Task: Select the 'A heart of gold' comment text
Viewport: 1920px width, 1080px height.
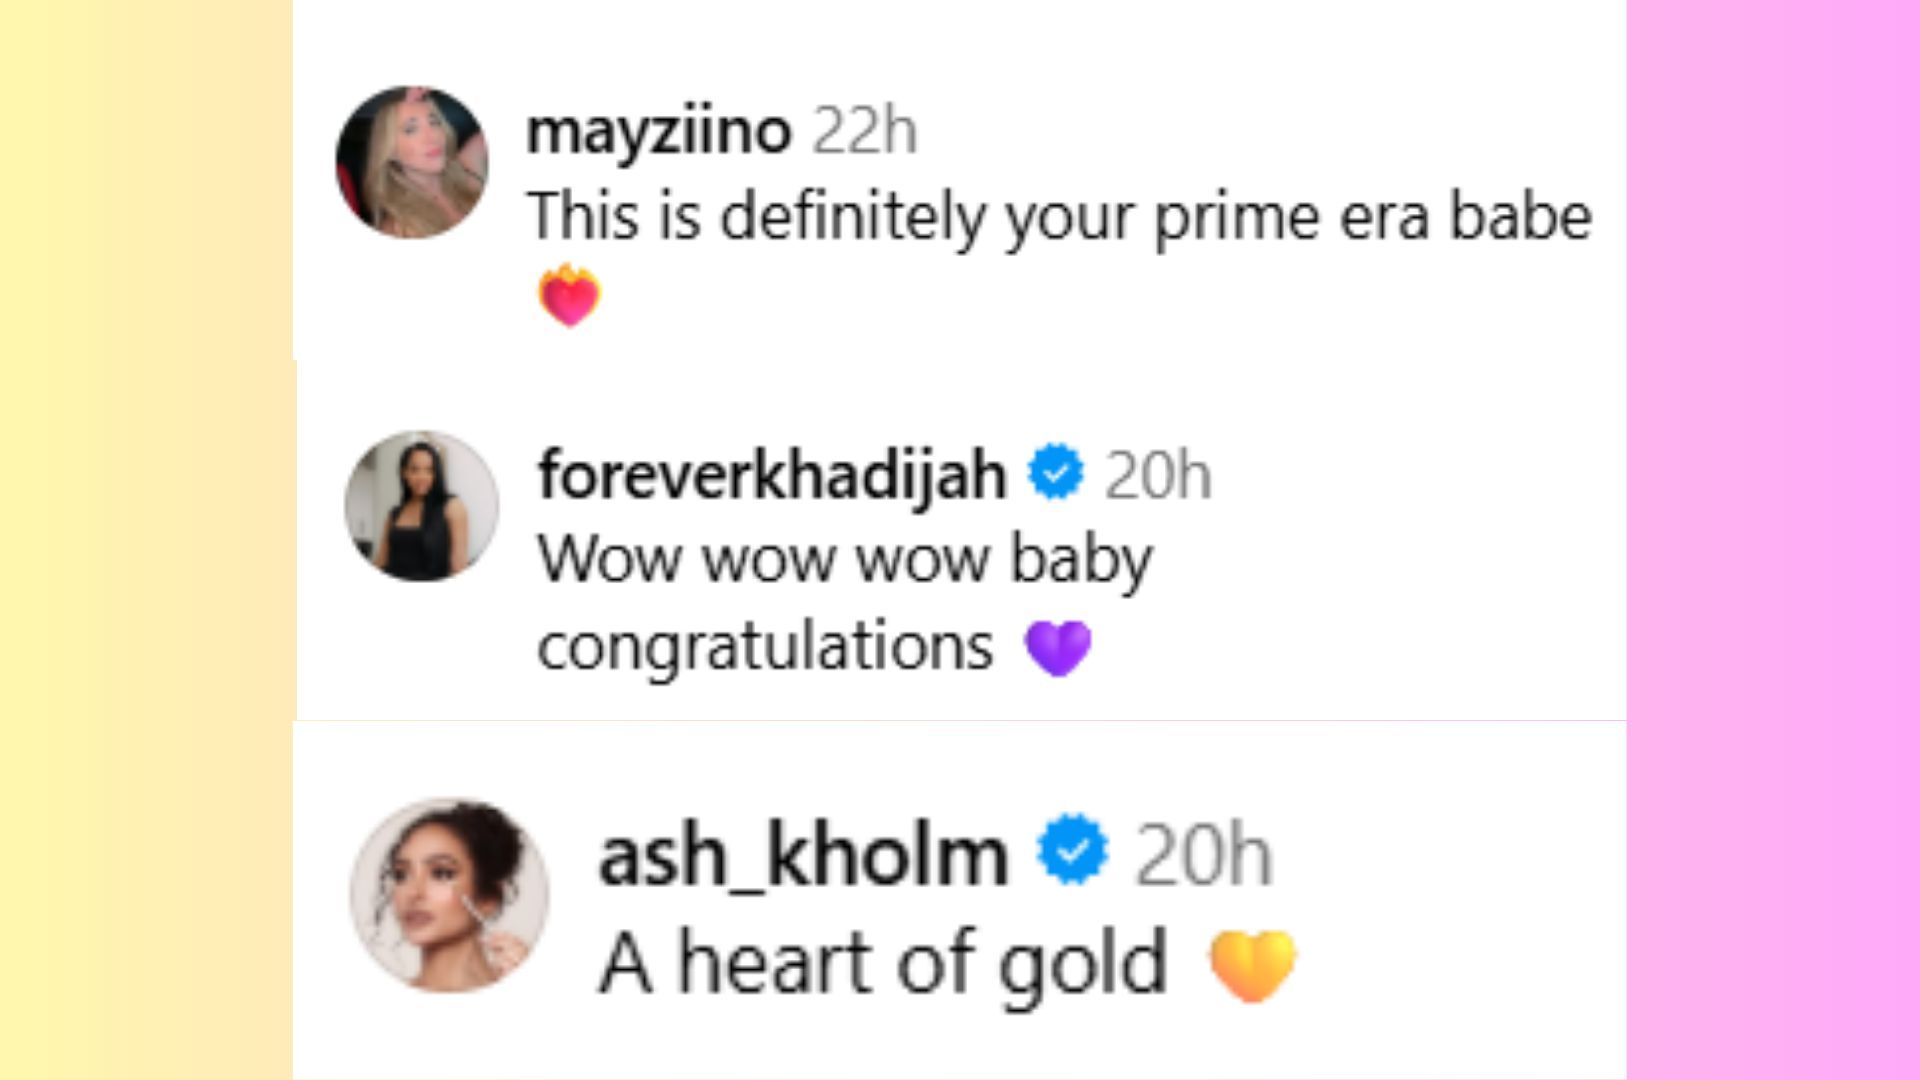Action: [x=883, y=963]
